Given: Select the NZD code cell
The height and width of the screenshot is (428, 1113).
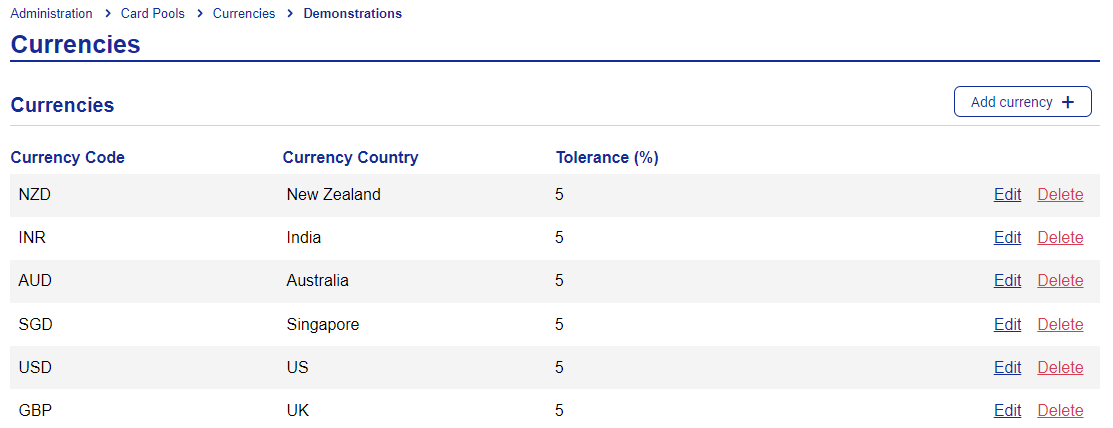Looking at the screenshot, I should pos(35,194).
